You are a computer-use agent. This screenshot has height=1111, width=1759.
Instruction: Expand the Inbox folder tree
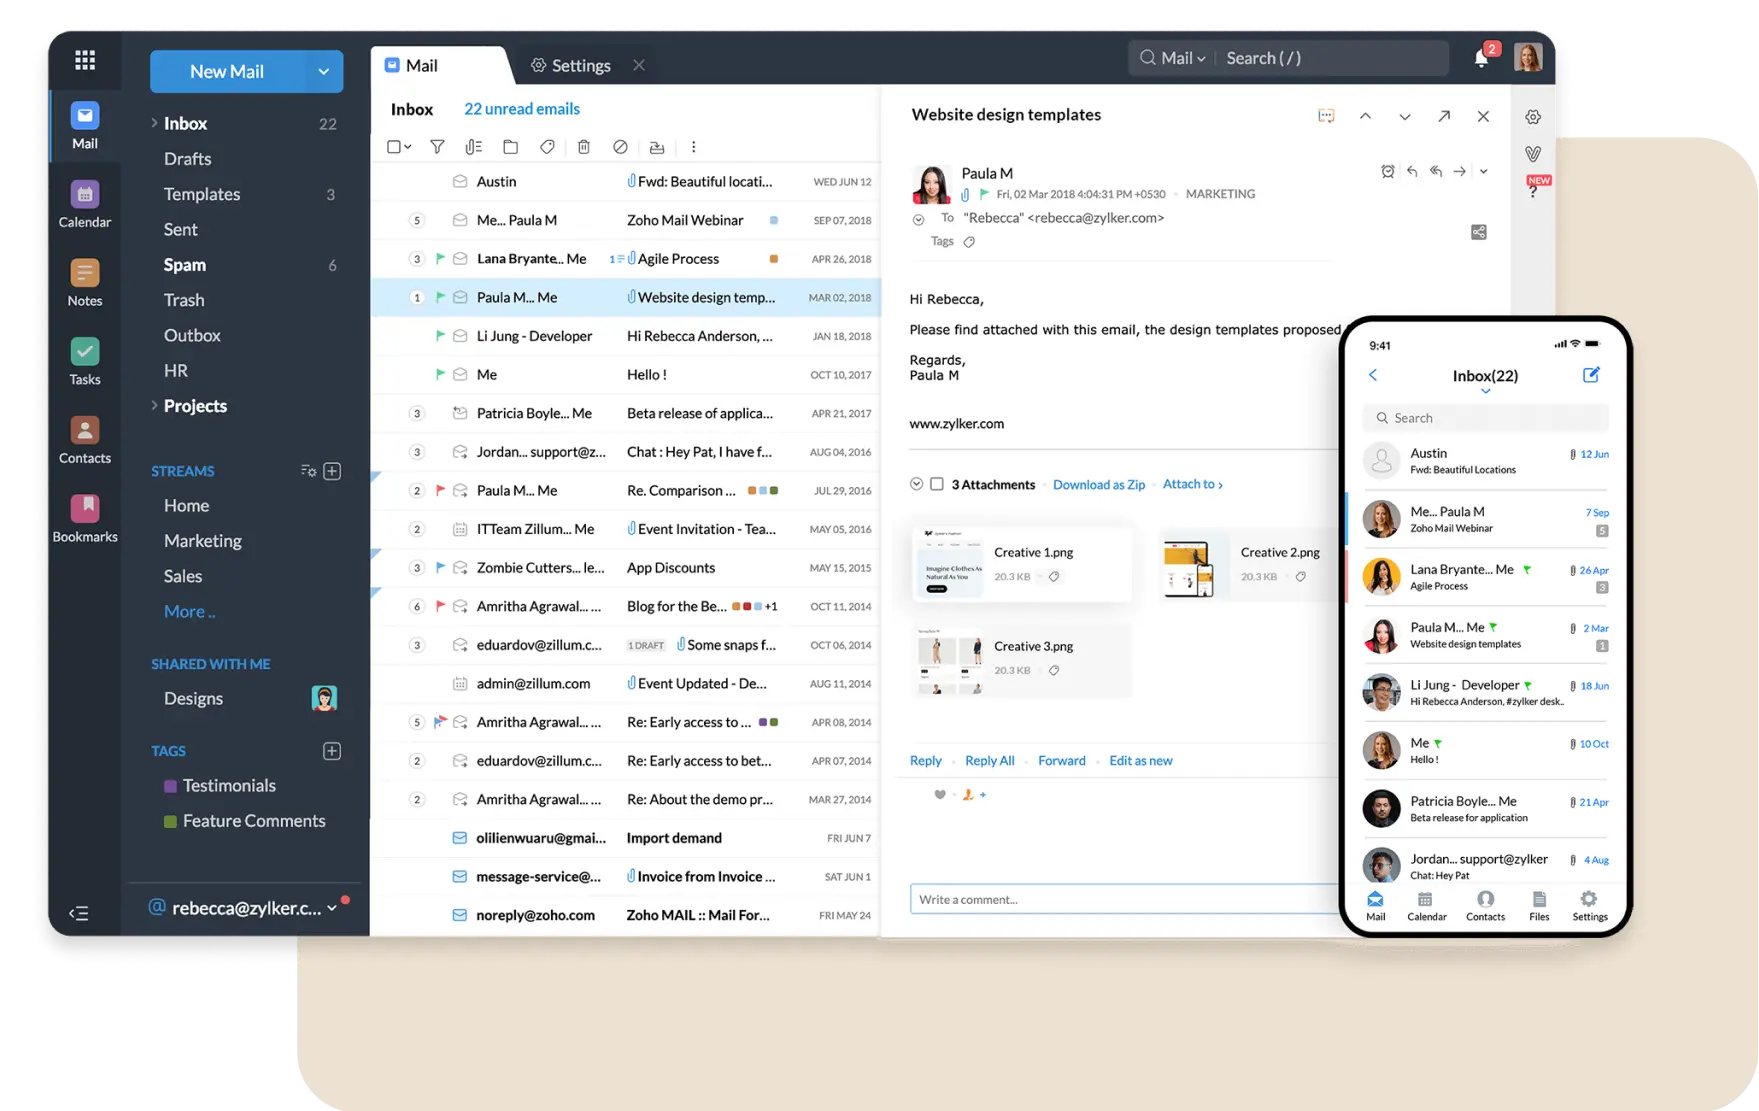pyautogui.click(x=154, y=123)
